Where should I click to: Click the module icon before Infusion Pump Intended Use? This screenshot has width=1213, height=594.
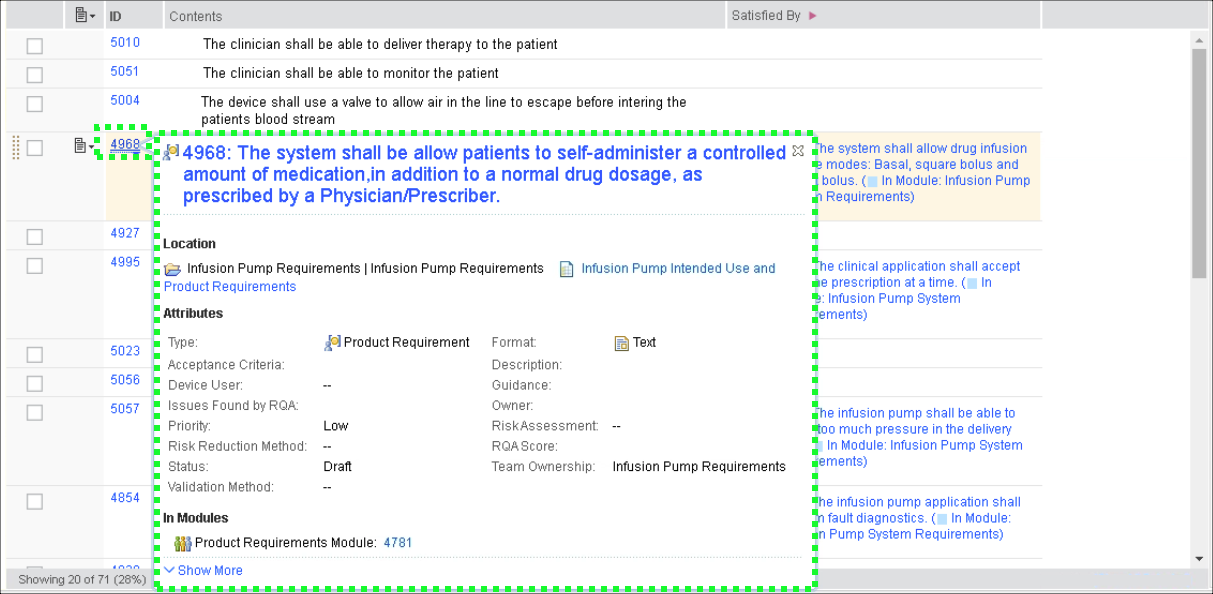[567, 269]
